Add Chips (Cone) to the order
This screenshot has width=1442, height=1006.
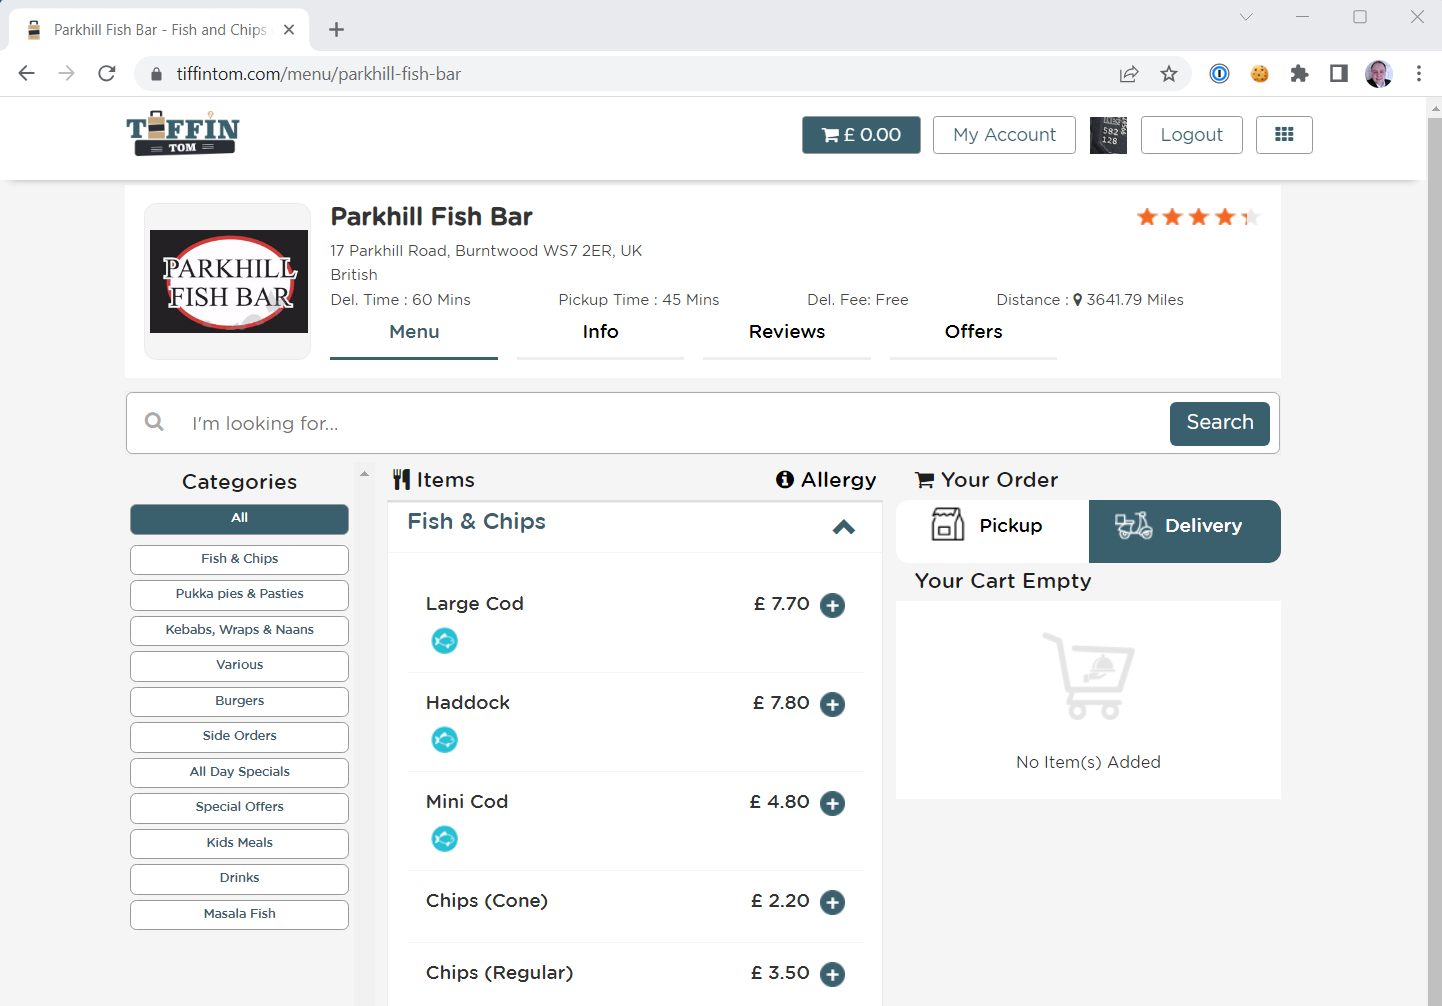(832, 902)
